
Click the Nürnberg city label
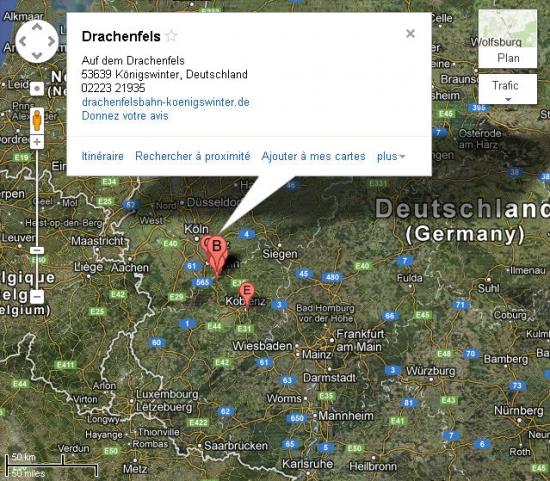[x=518, y=410]
